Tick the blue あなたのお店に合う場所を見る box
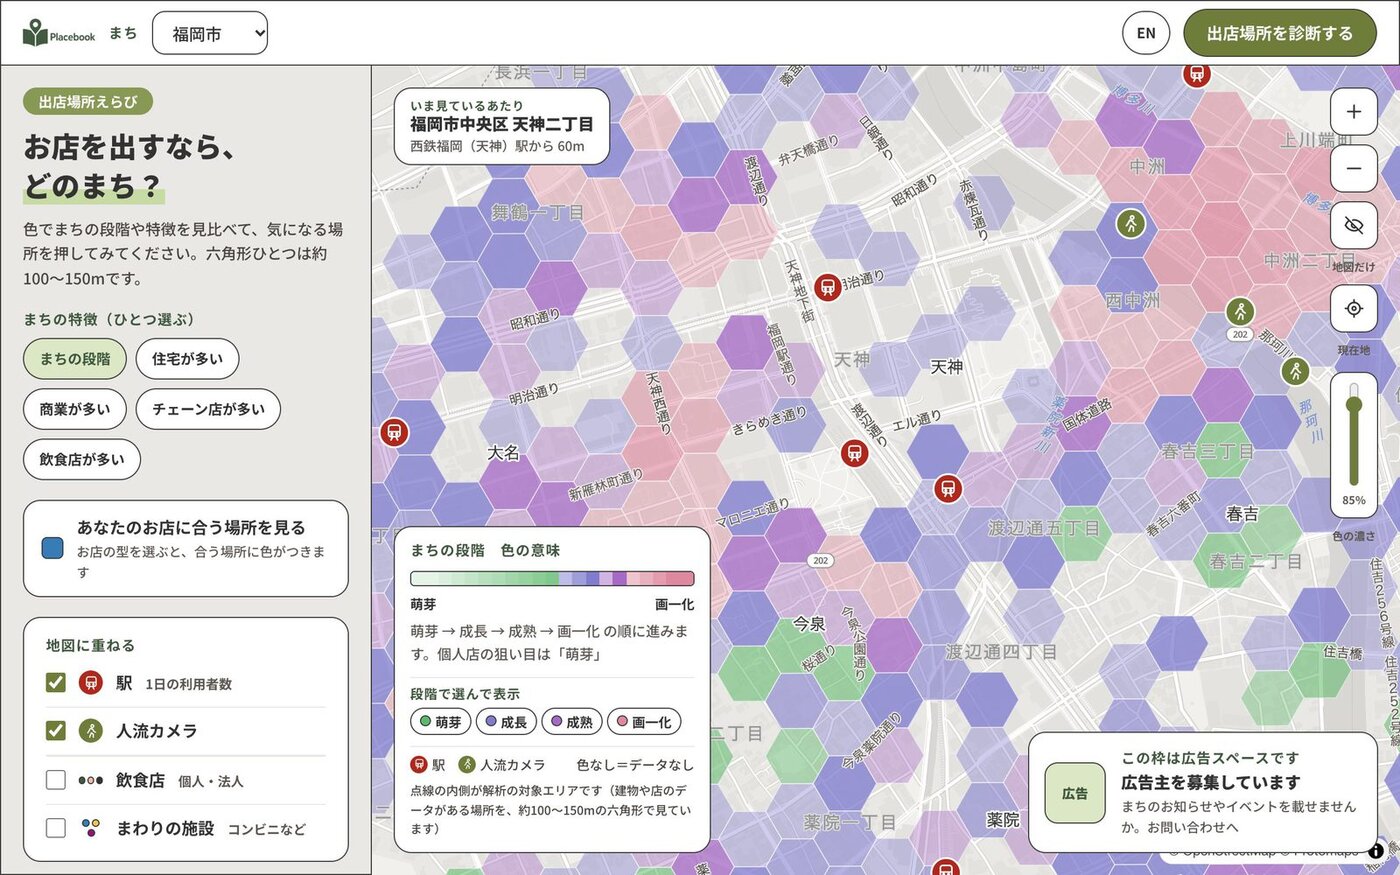1400x875 pixels. [53, 548]
